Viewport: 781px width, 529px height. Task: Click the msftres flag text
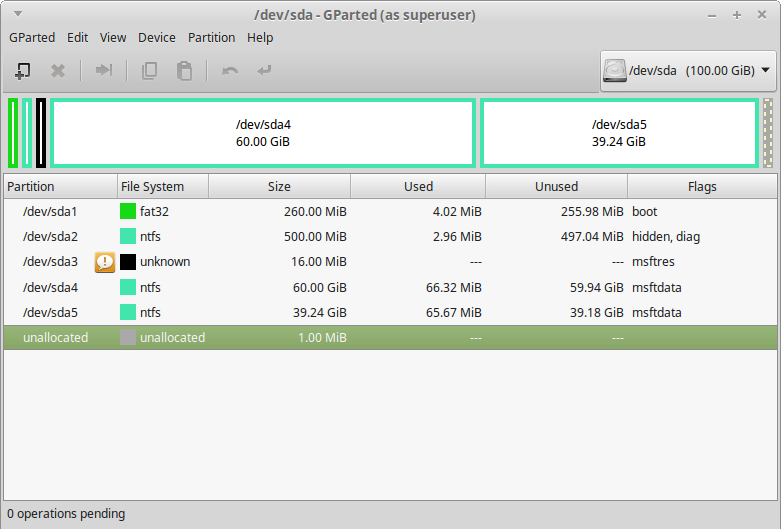653,262
